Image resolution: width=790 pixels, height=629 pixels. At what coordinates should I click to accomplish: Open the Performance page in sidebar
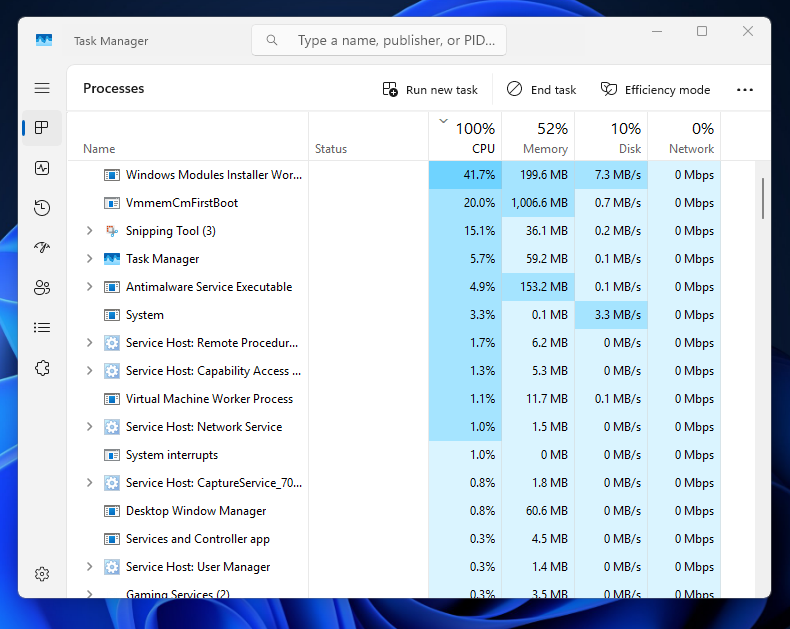point(42,168)
